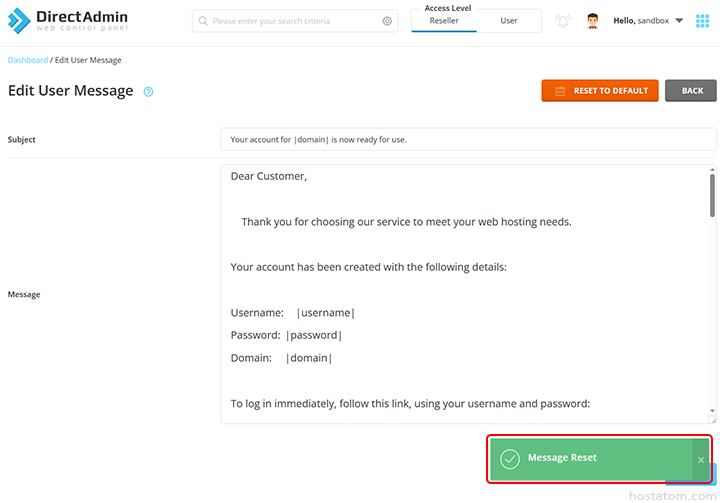Viewport: 720px width, 503px height.
Task: Switch access level to Reseller
Action: 444,21
